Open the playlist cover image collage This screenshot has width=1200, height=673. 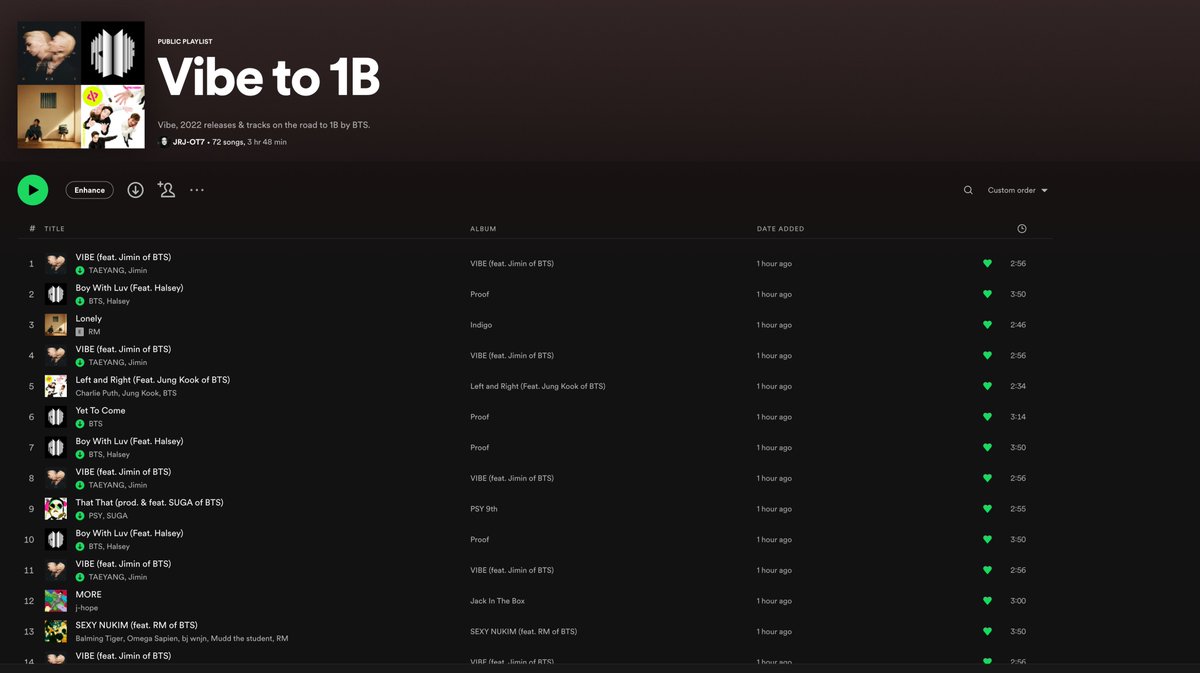[81, 85]
